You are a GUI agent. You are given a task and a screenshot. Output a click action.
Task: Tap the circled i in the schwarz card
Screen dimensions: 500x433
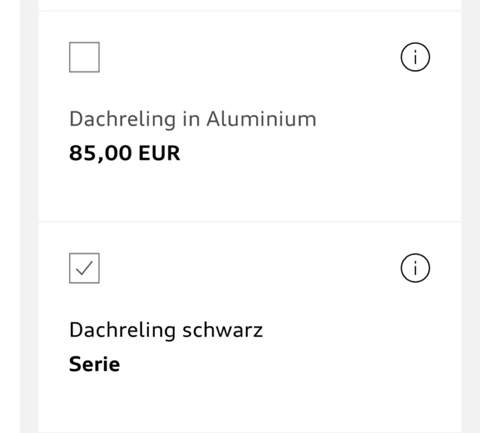click(415, 268)
